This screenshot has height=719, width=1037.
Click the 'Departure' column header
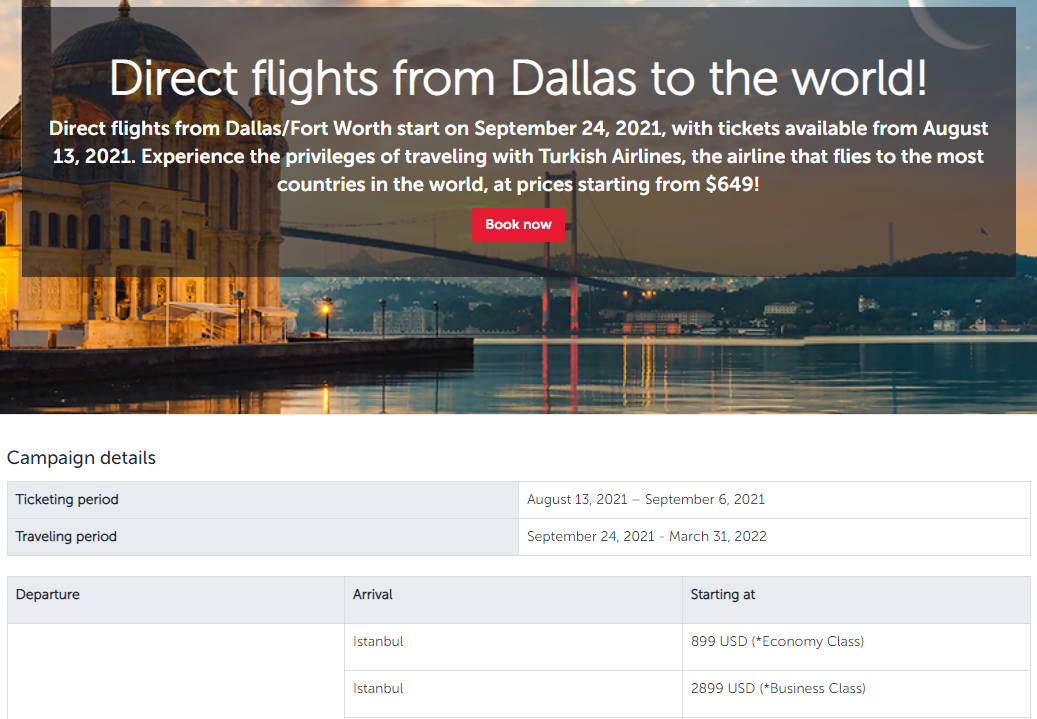point(176,600)
